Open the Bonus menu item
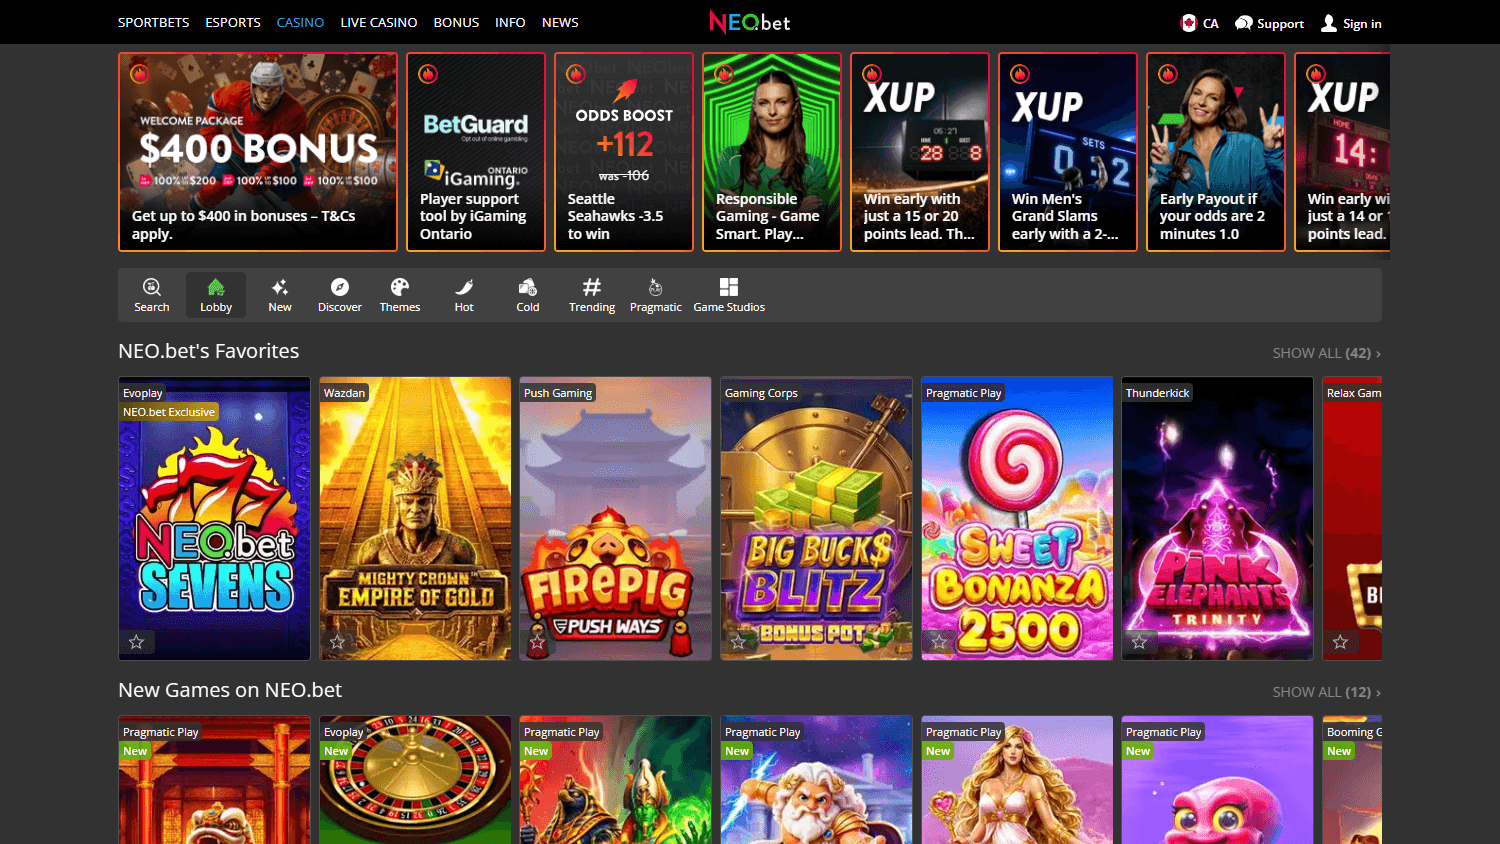This screenshot has height=844, width=1500. point(456,22)
